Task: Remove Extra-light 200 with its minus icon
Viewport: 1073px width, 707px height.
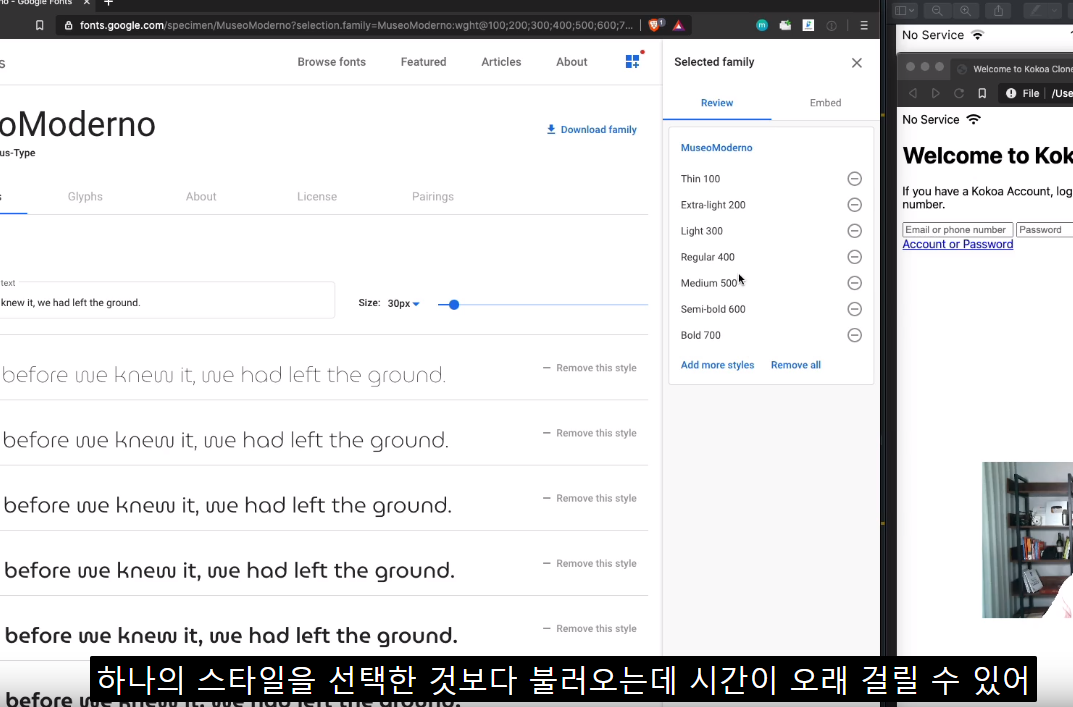Action: coord(855,205)
